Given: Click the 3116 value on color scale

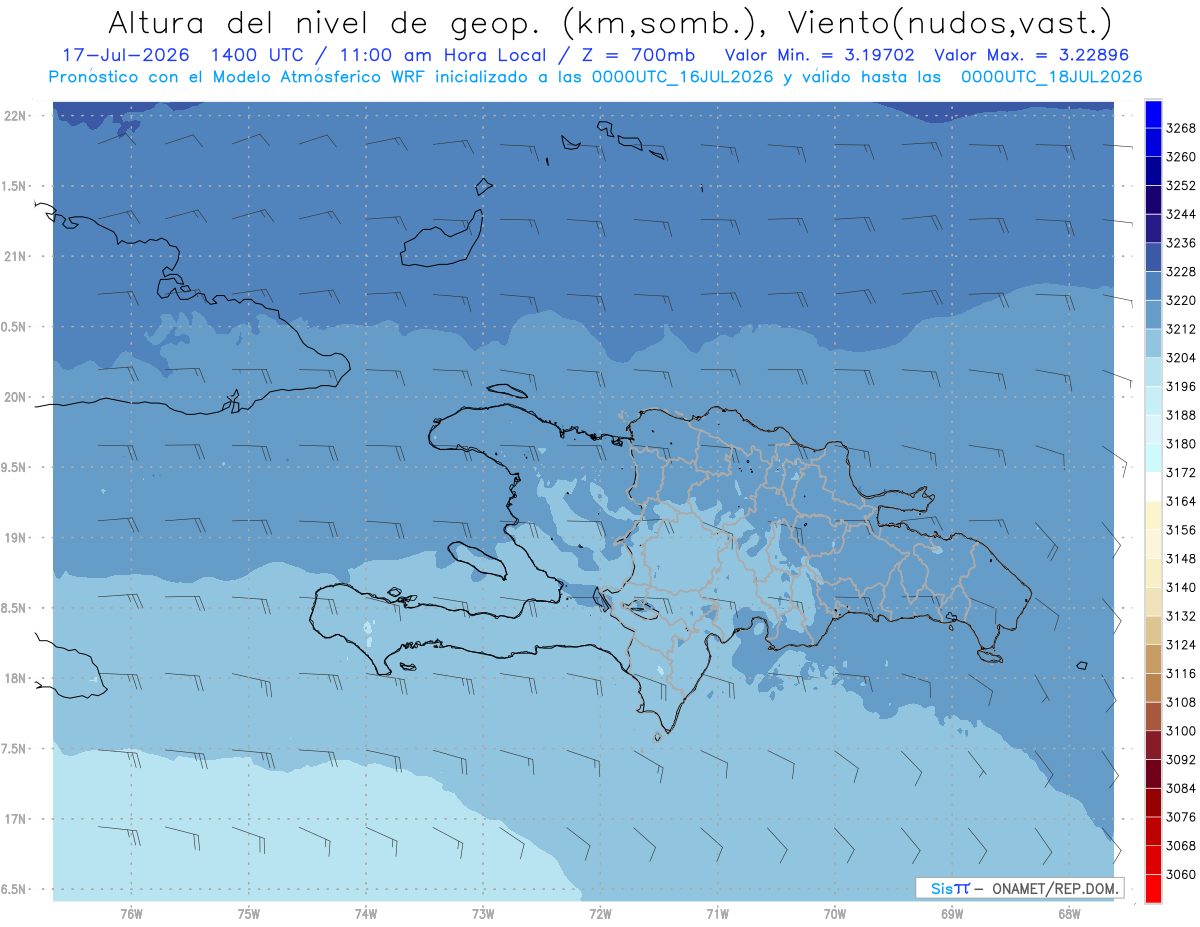Looking at the screenshot, I should click(1180, 674).
